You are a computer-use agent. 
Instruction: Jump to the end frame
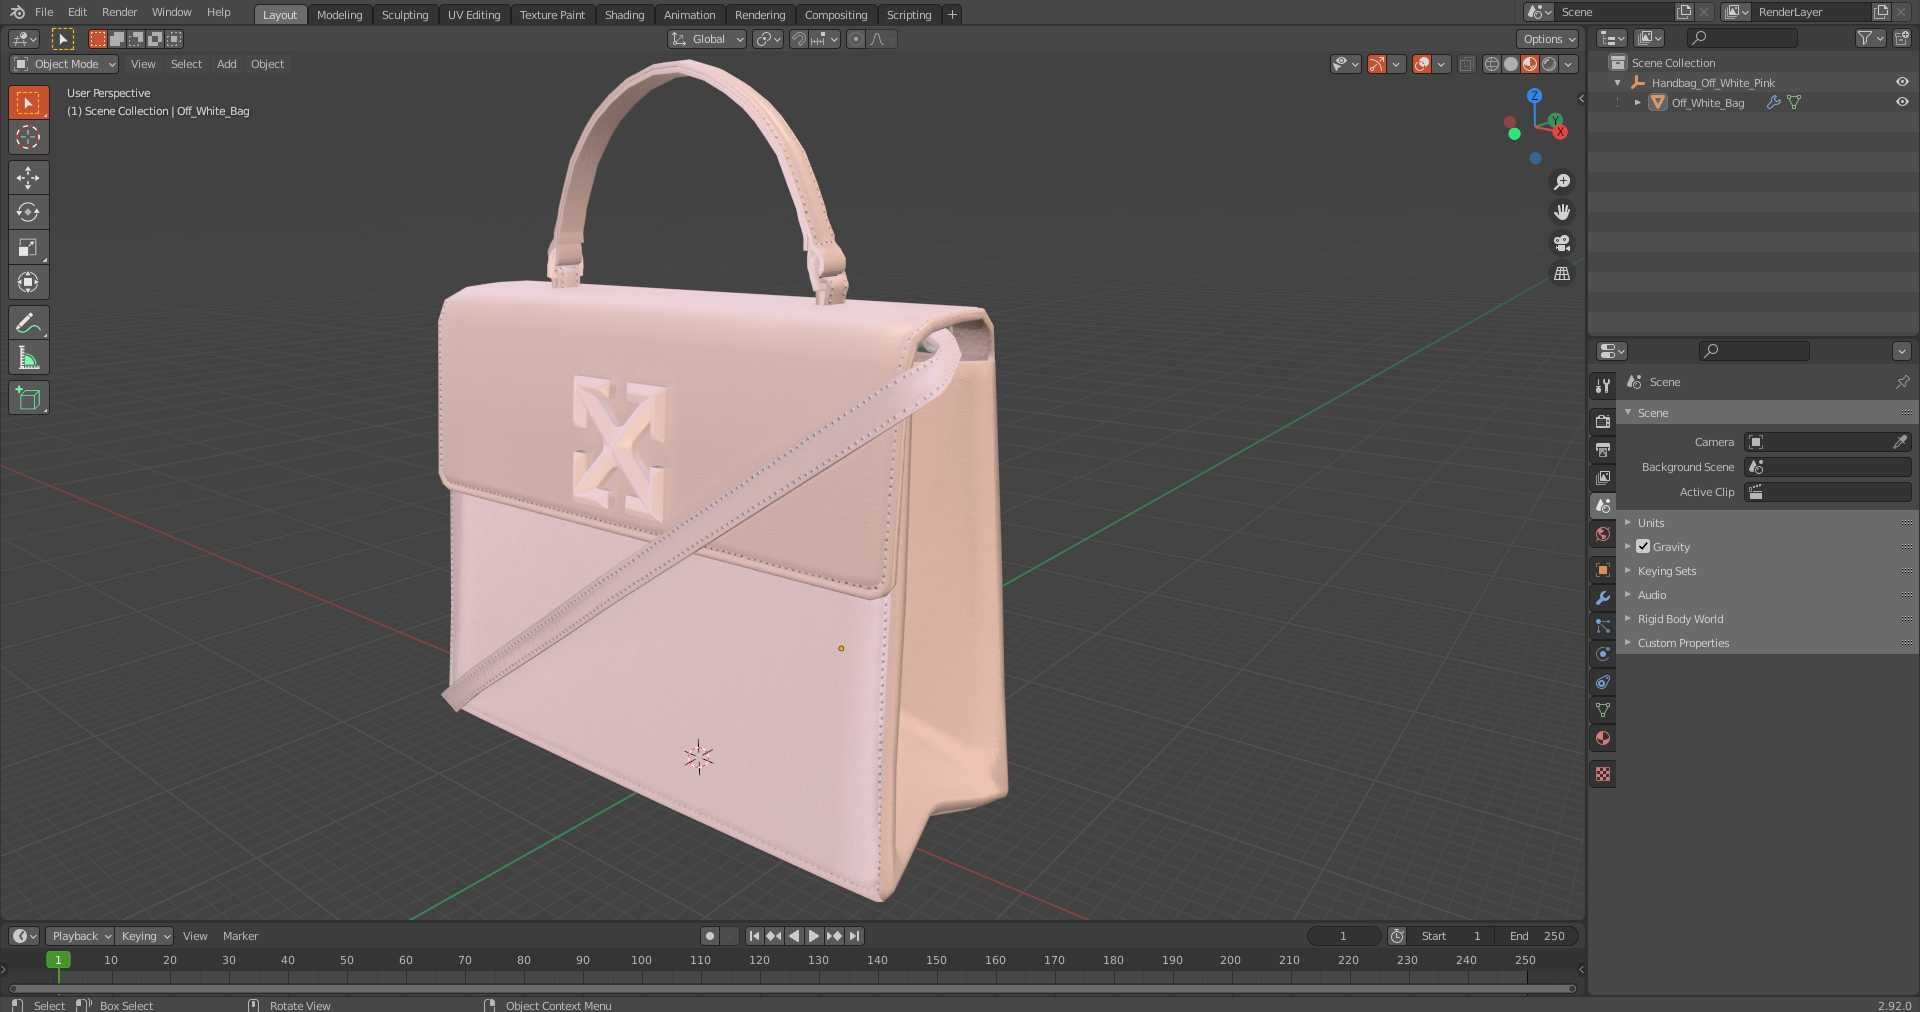coord(854,936)
